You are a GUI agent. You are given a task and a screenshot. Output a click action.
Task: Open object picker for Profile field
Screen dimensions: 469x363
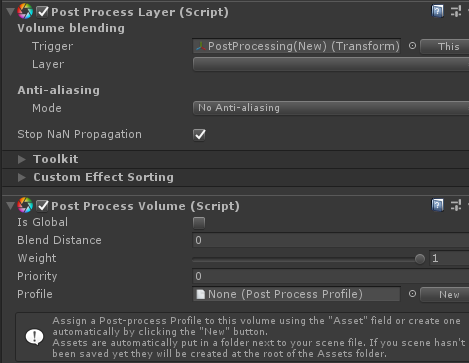pyautogui.click(x=412, y=294)
